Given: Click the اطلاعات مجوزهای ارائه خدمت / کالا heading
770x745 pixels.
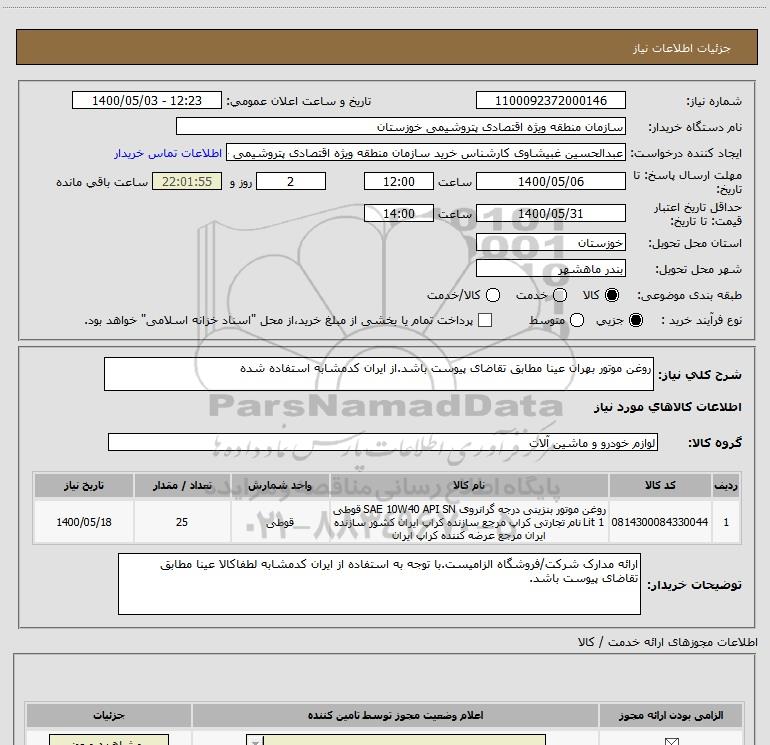Looking at the screenshot, I should pos(667,642).
